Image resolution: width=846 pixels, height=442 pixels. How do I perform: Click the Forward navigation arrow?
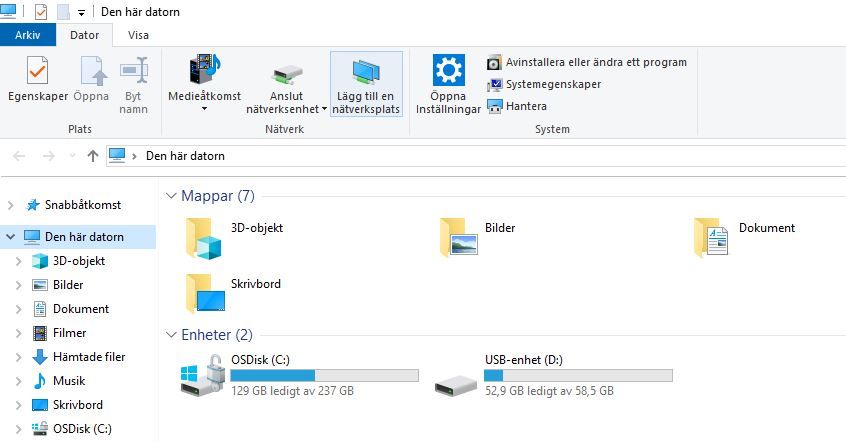pos(49,156)
